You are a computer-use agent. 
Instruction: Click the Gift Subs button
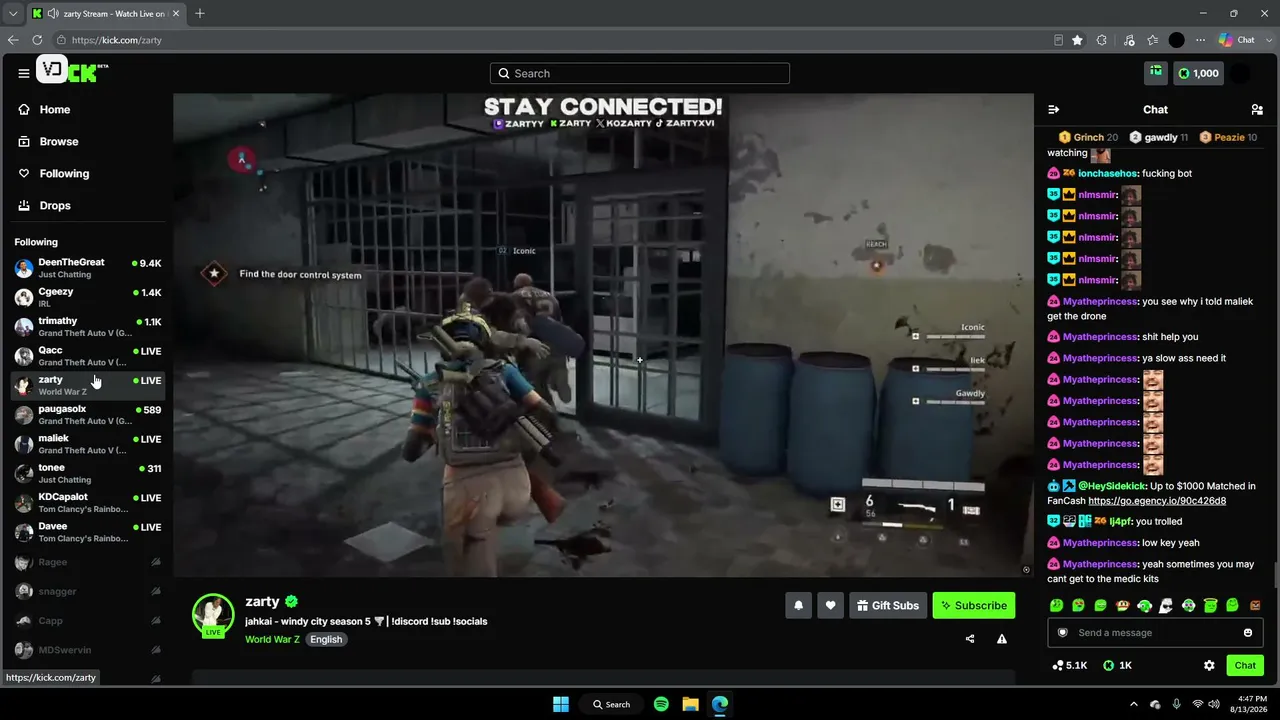click(x=888, y=605)
